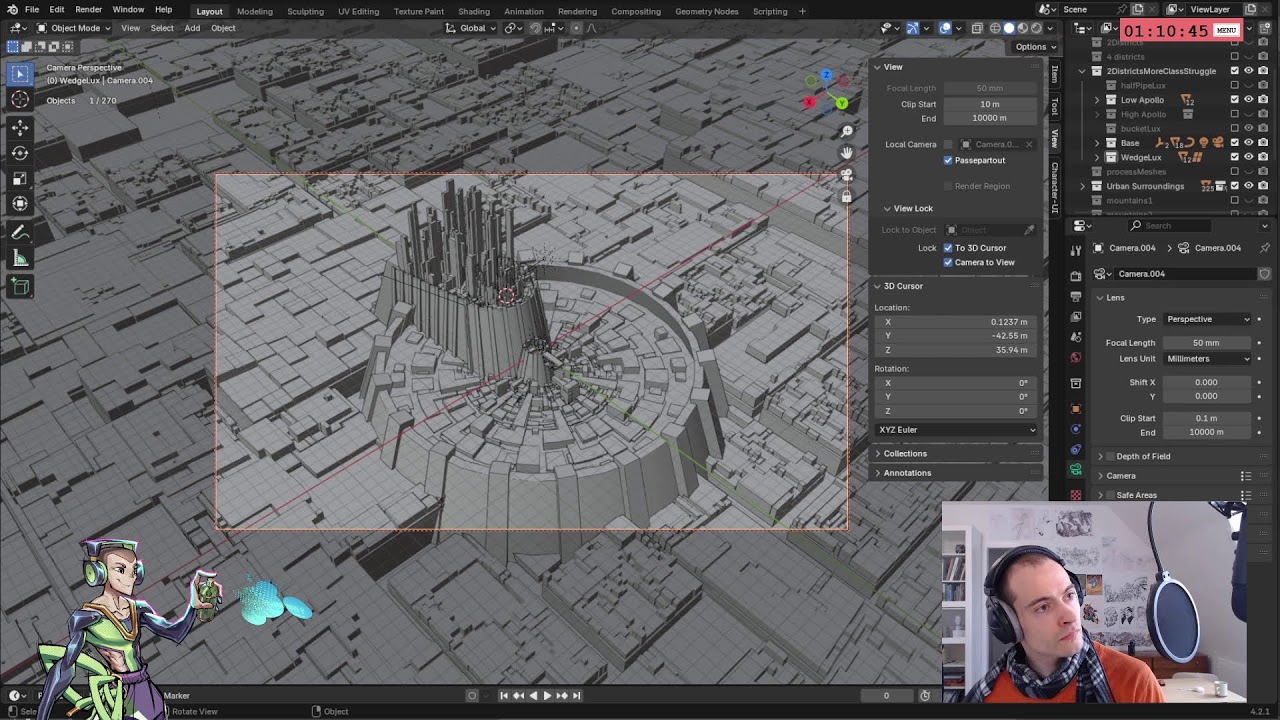This screenshot has height=720, width=1280.
Task: Click the Add Cube tool
Action: click(20, 287)
